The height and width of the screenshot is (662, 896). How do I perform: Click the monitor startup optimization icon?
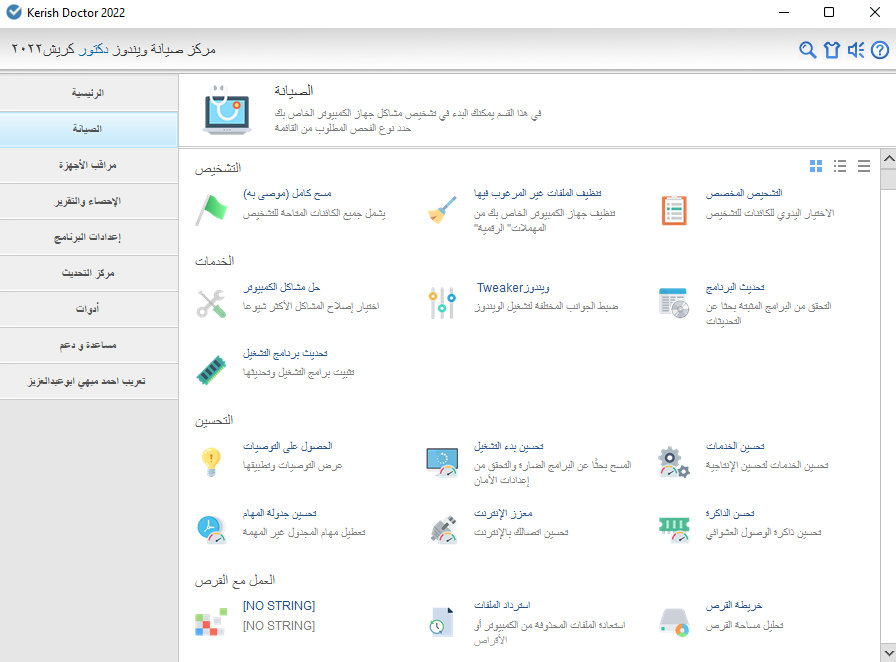442,462
